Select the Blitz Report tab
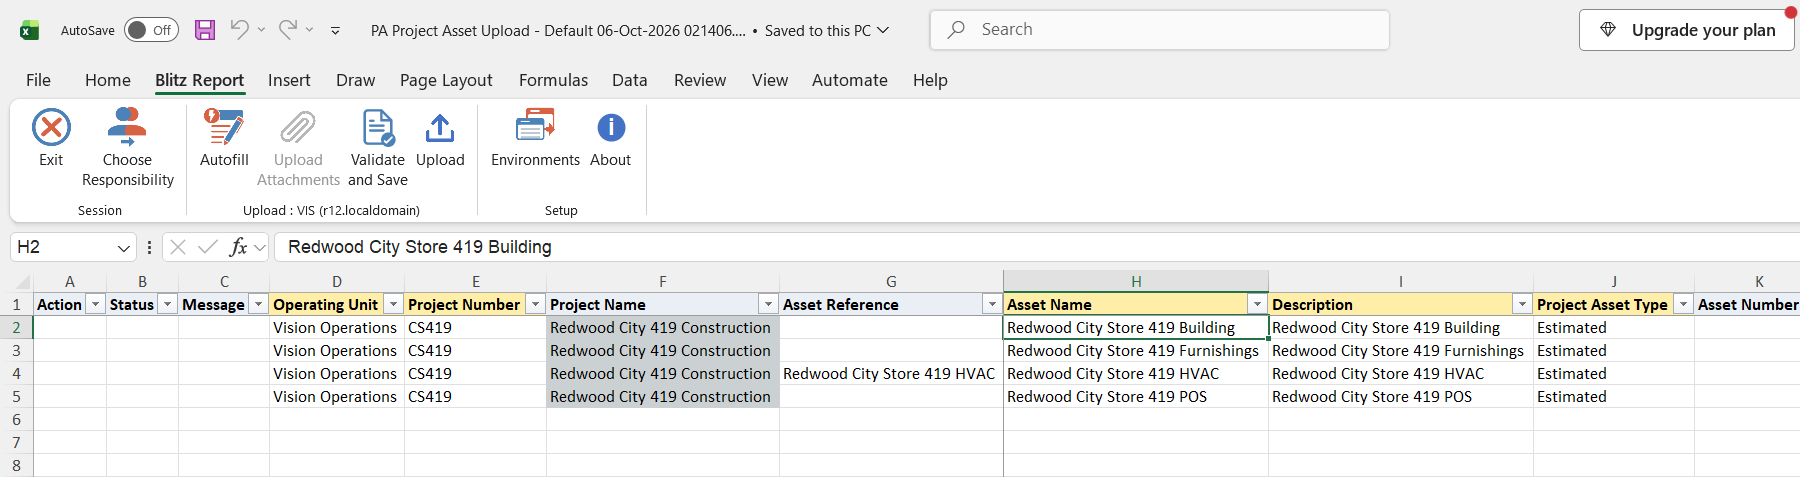 pyautogui.click(x=199, y=80)
